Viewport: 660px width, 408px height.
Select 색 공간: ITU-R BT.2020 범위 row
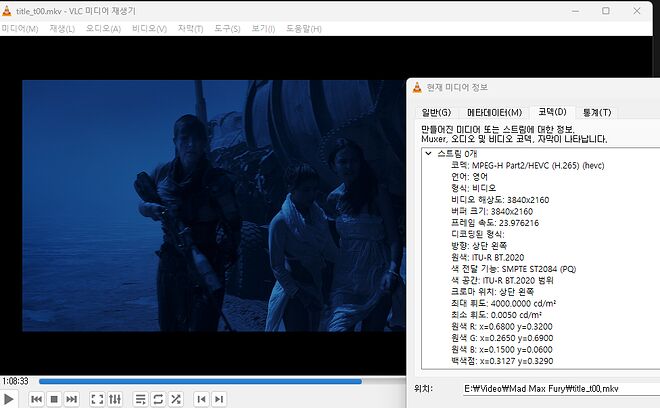(x=502, y=280)
